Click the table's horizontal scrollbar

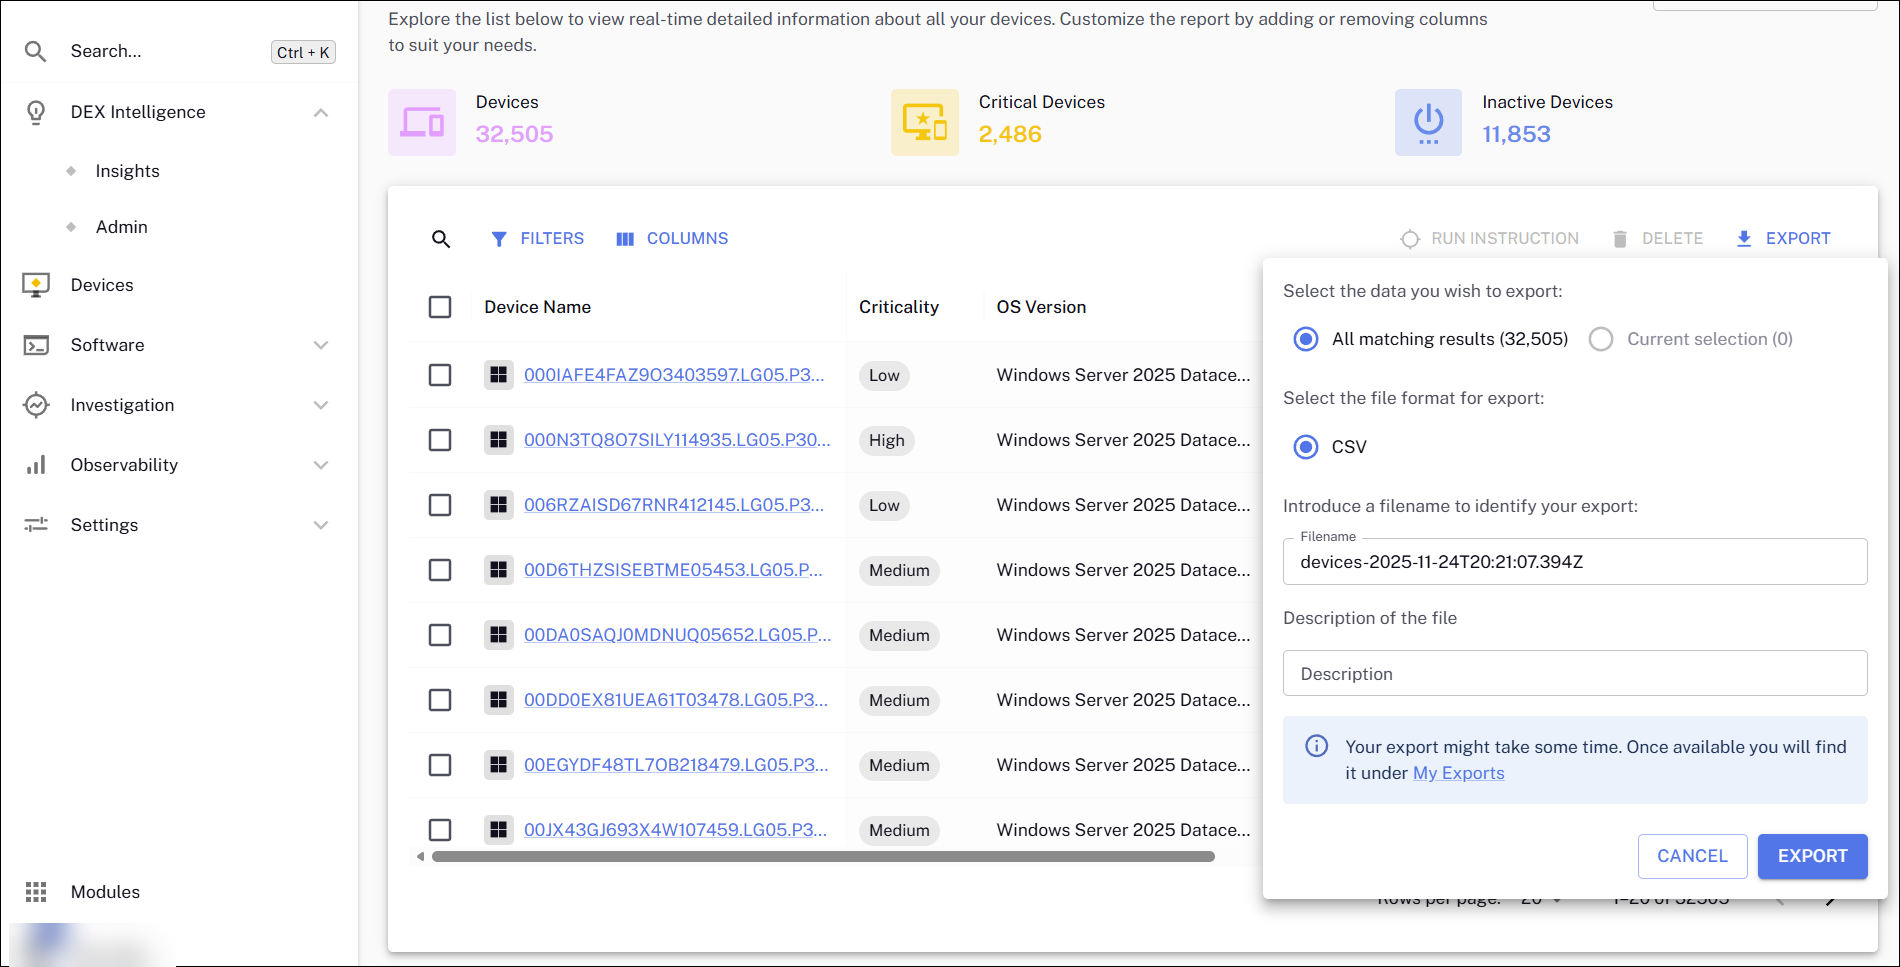click(822, 857)
